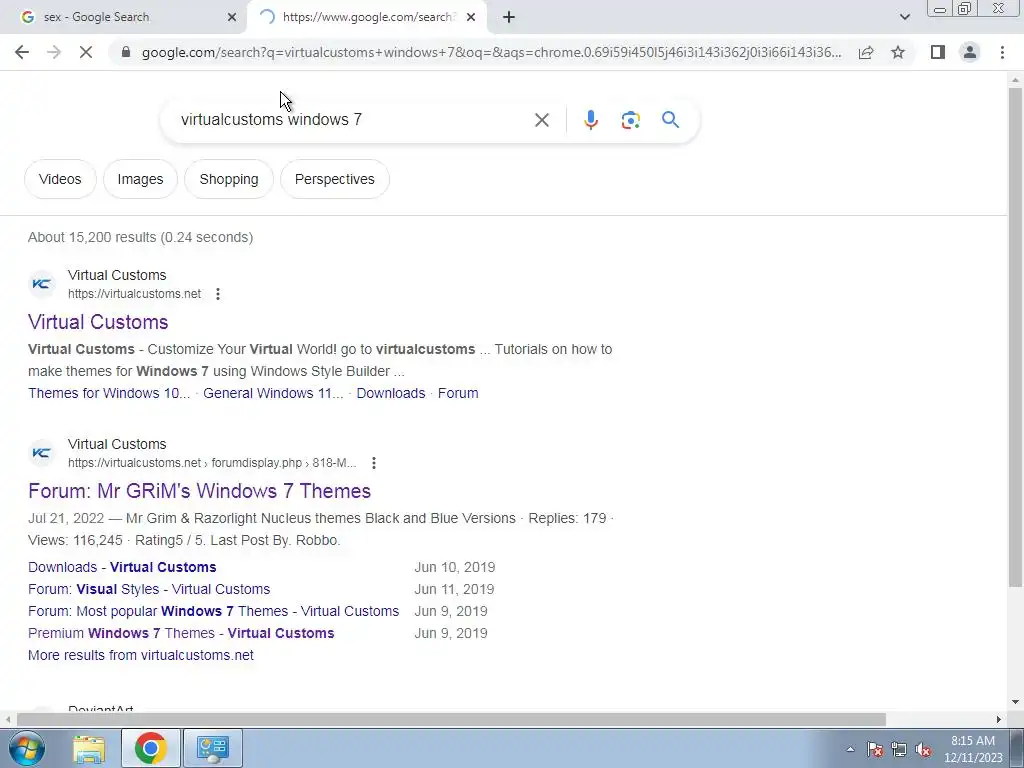Click Jun 10, 2019 date text
This screenshot has height=768, width=1024.
pos(455,567)
